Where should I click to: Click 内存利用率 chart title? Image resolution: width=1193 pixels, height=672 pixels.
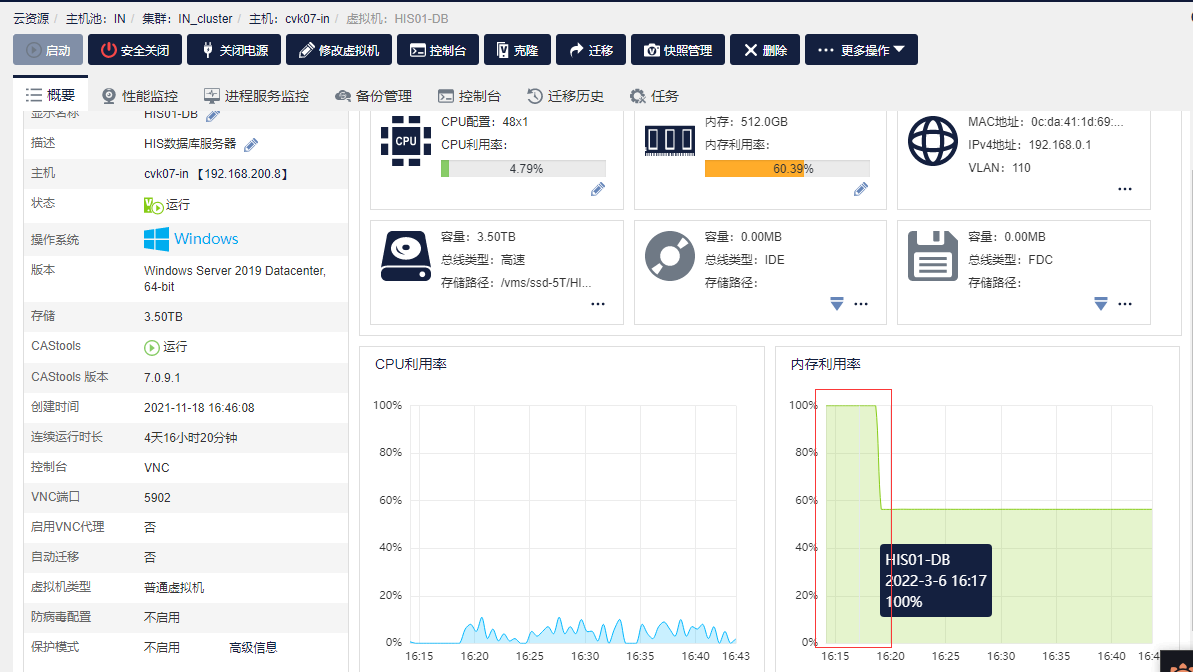[826, 365]
